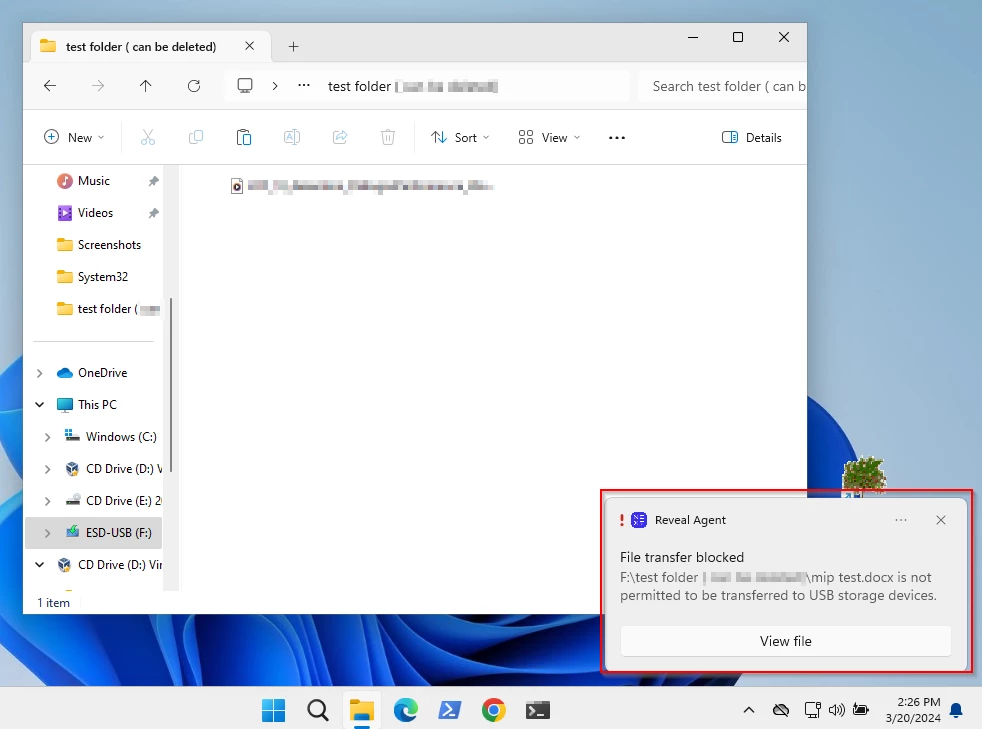Click the Paste clipboard icon
The height and width of the screenshot is (729, 982).
[x=244, y=137]
